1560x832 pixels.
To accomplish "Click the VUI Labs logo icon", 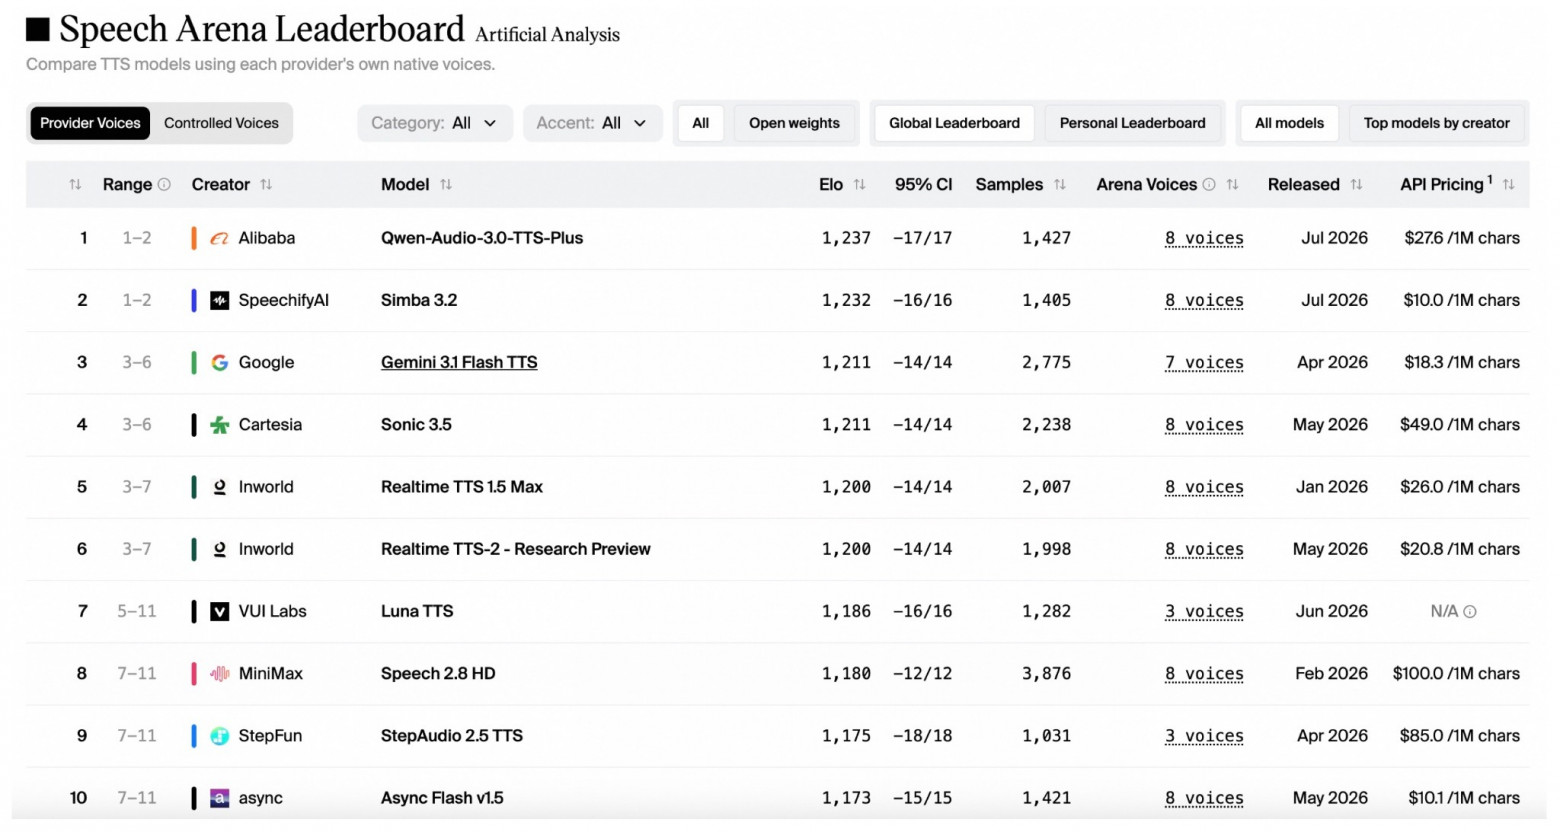I will (219, 611).
